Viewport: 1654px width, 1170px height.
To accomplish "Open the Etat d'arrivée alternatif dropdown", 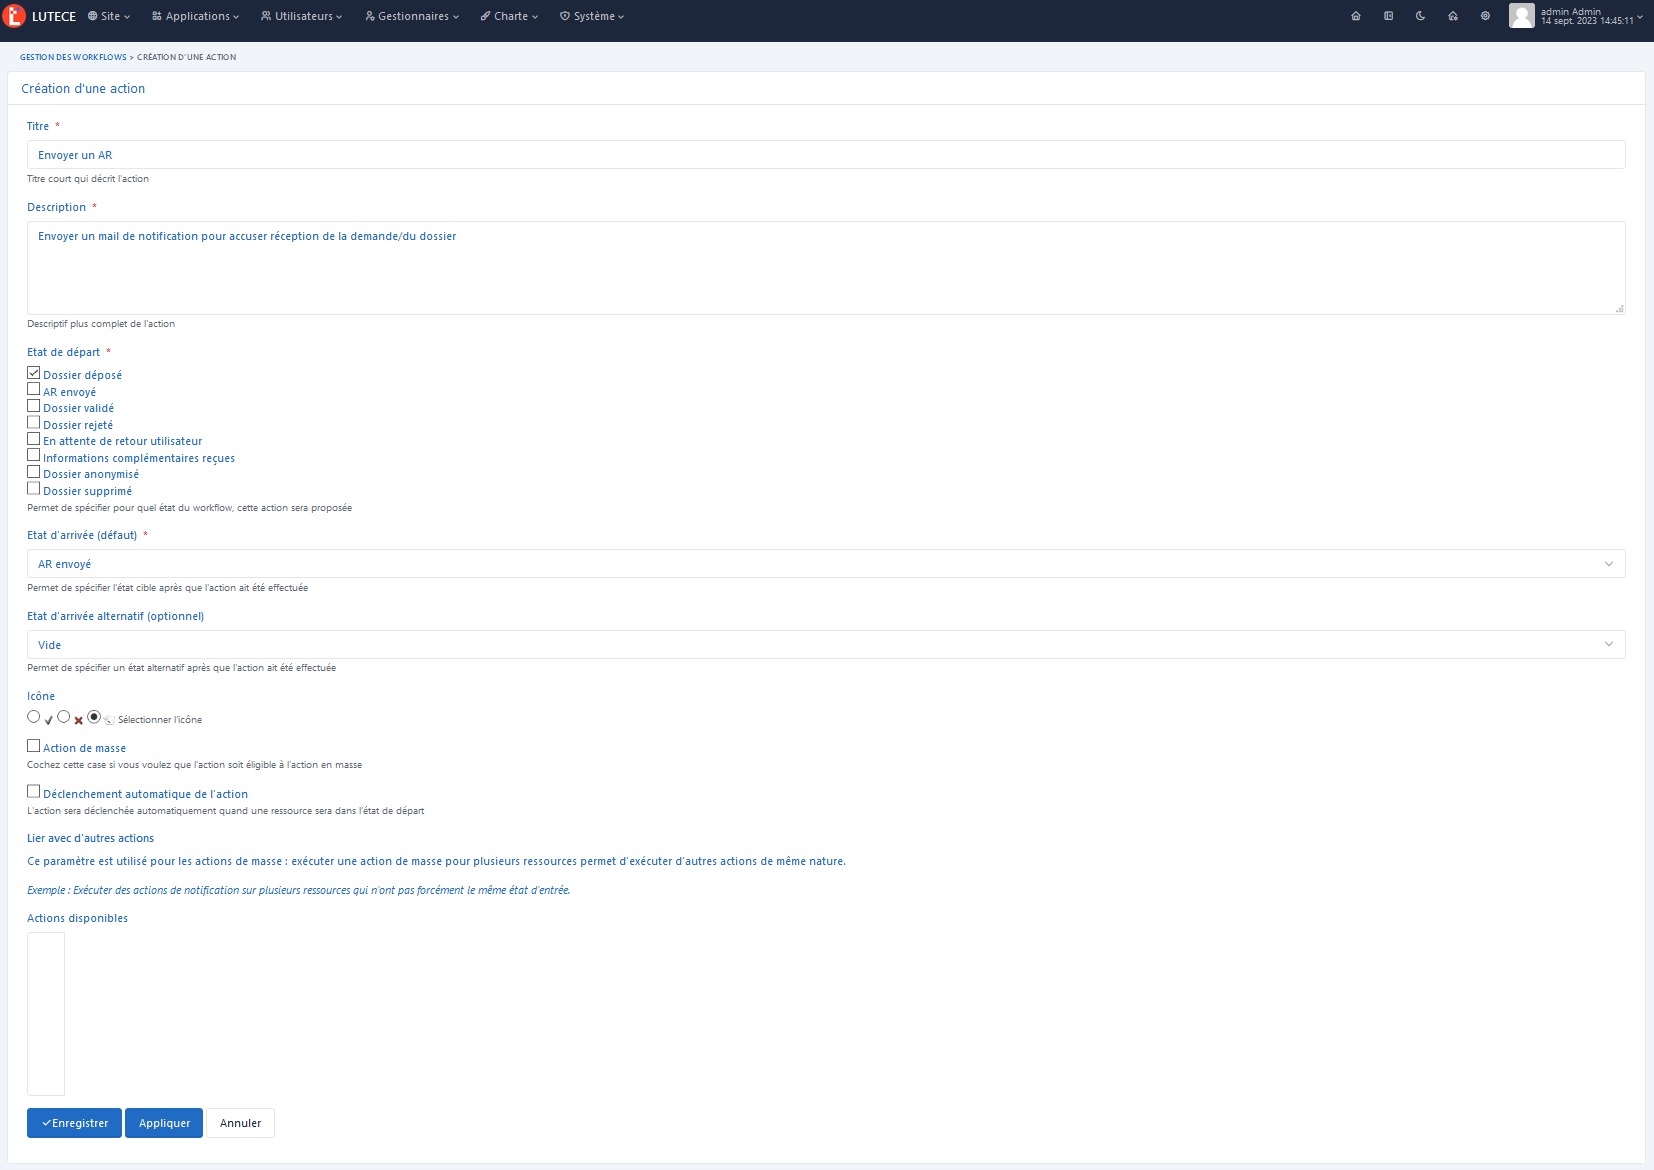I will [826, 644].
